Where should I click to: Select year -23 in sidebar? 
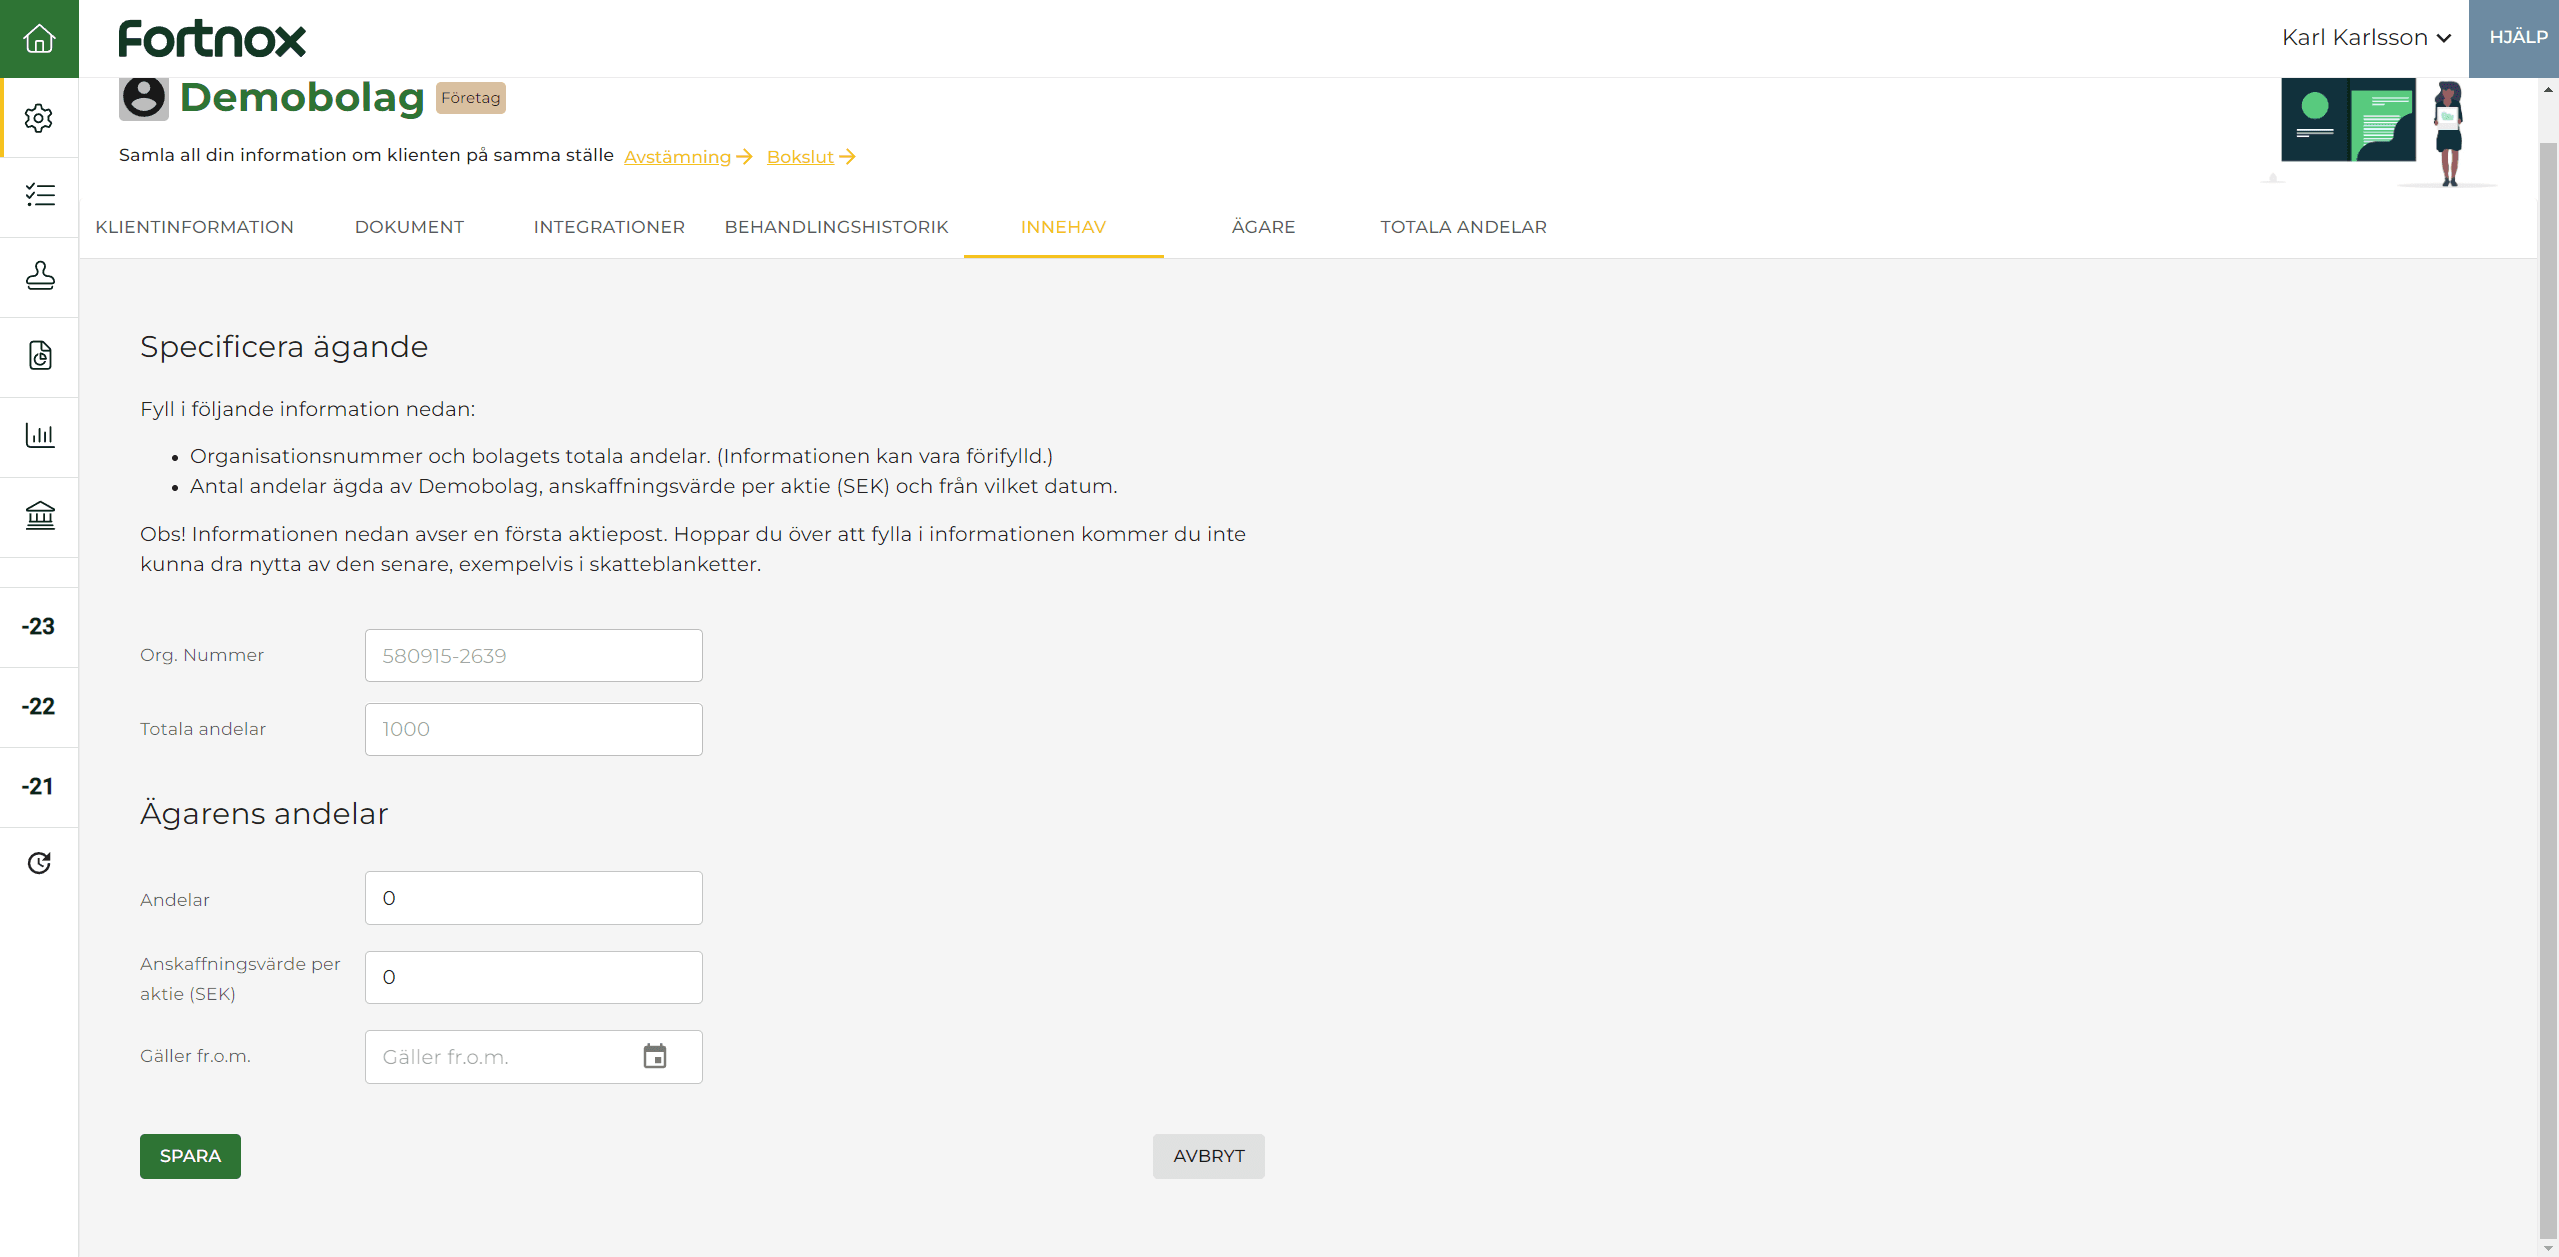pyautogui.click(x=39, y=627)
